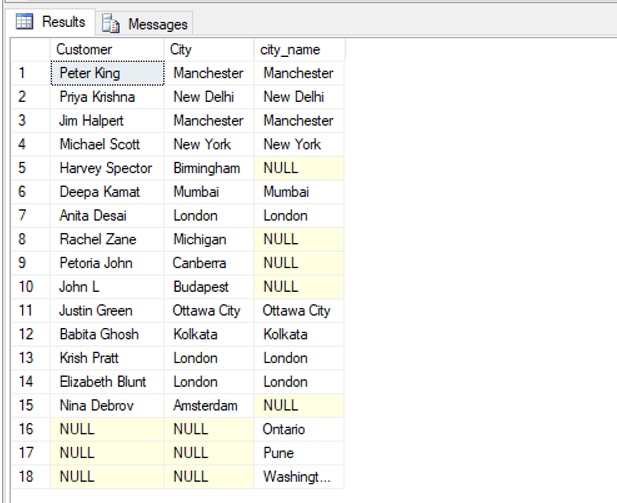Select row header number 1
The height and width of the screenshot is (503, 617).
[x=31, y=73]
